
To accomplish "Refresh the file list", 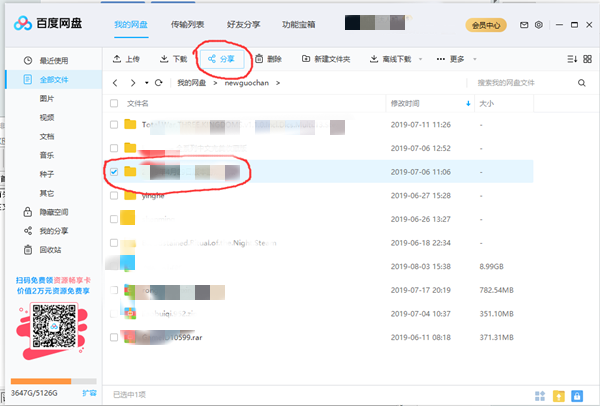I will [x=159, y=83].
